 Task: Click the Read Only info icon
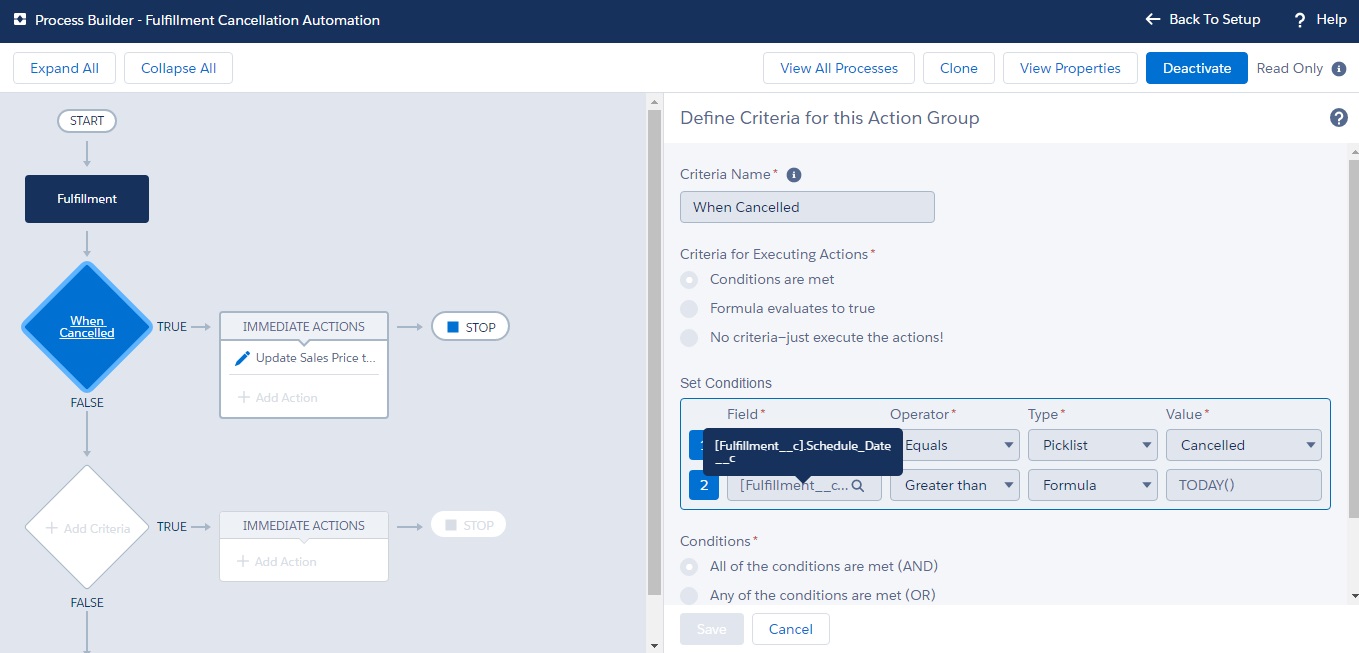[1340, 69]
